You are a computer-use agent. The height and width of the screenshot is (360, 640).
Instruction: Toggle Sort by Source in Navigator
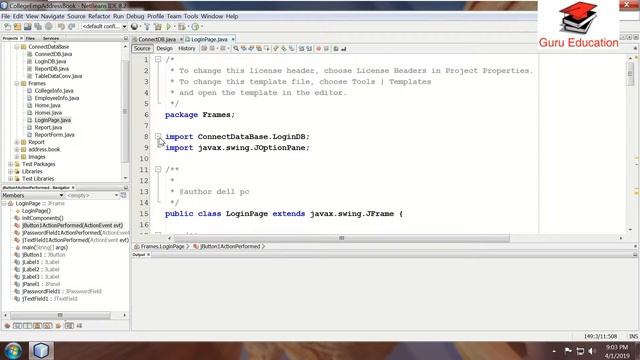pyautogui.click(x=79, y=326)
